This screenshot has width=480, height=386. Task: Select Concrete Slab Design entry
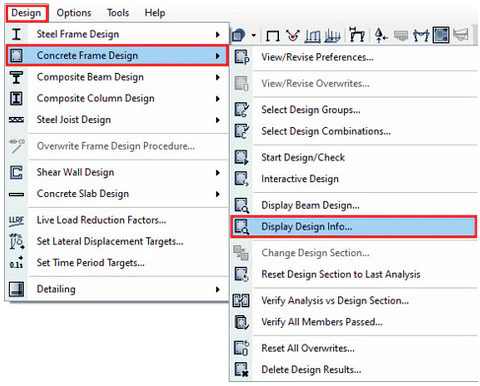(x=117, y=194)
